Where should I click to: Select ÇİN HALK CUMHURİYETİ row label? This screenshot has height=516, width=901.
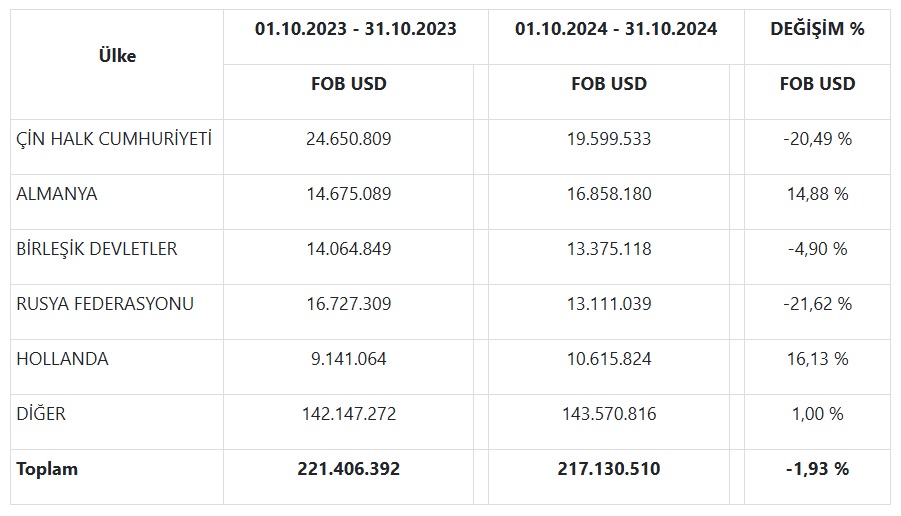114,139
